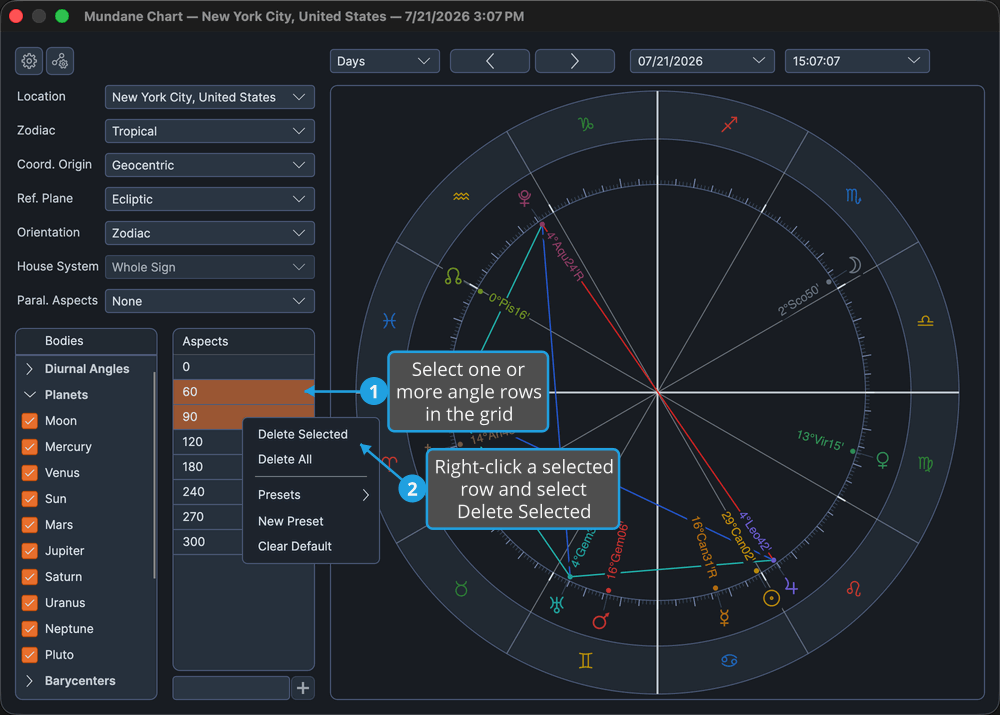Select the 60 aspect row
1000x715 pixels.
point(244,392)
